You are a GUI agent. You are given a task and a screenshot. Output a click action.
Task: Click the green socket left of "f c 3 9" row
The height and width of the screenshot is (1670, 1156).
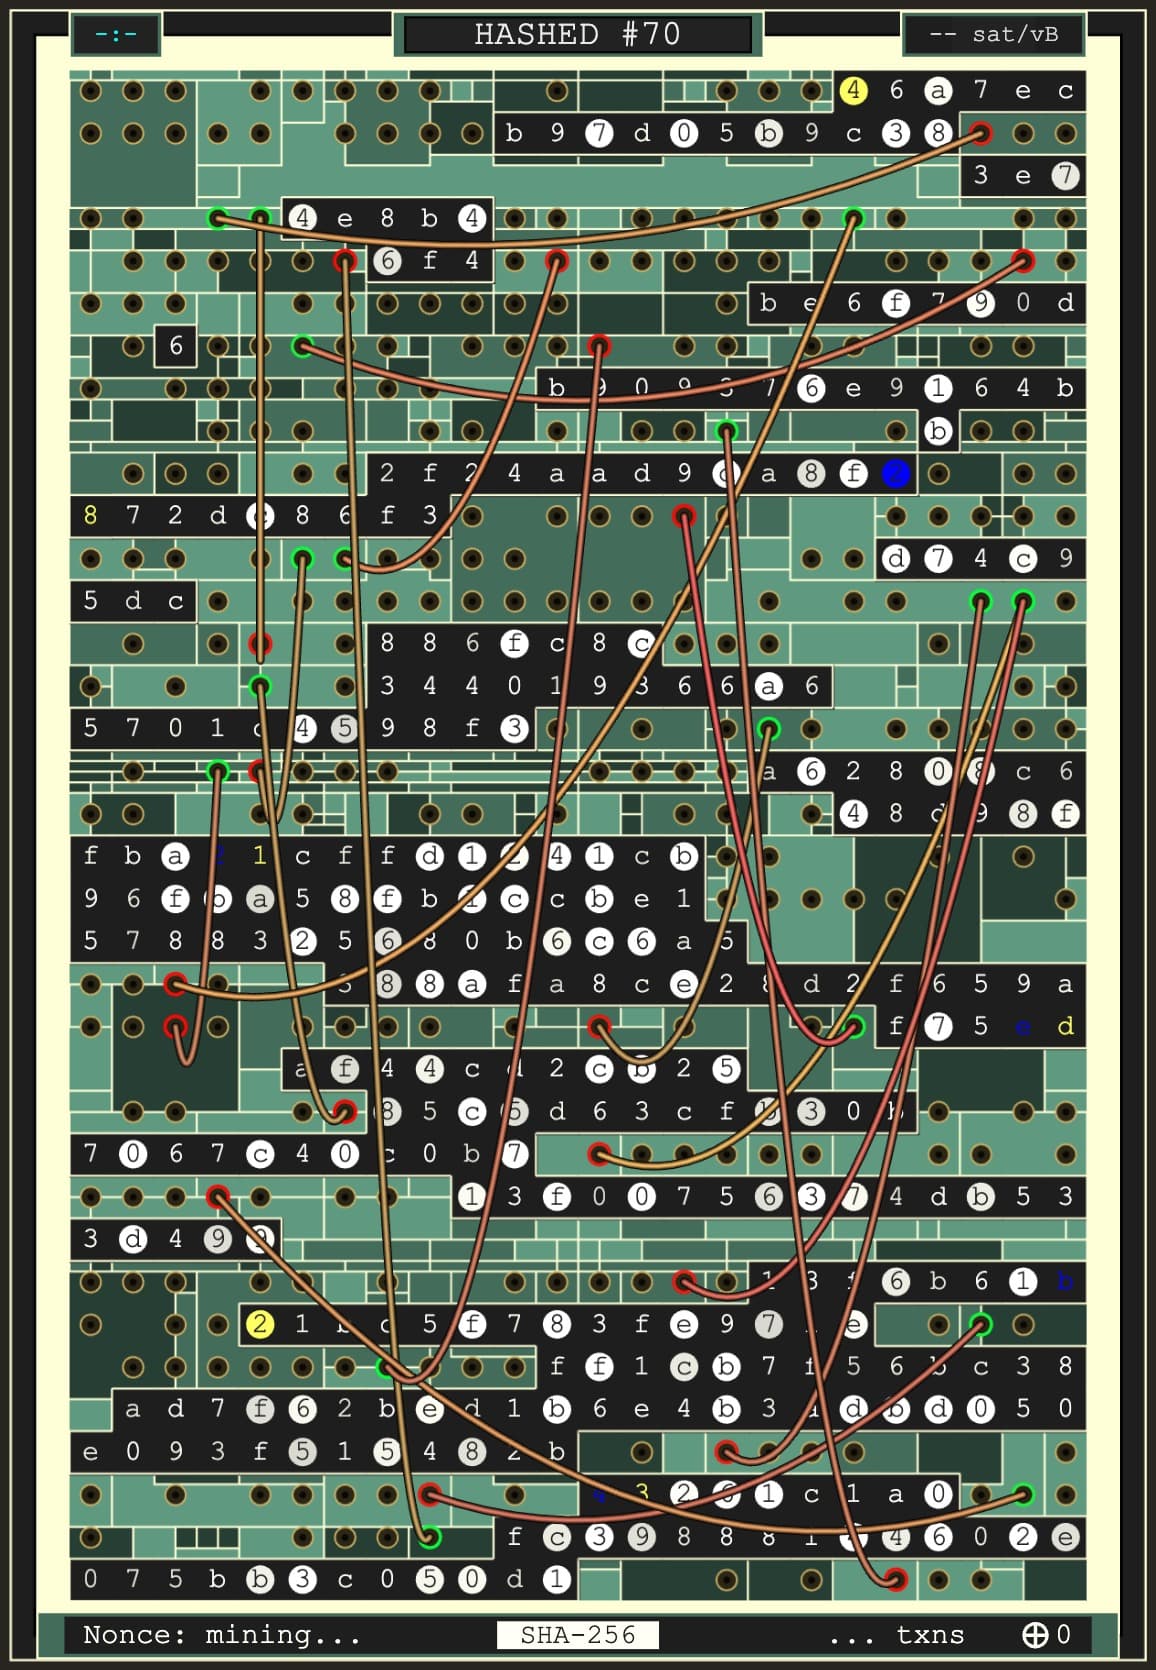[429, 1536]
